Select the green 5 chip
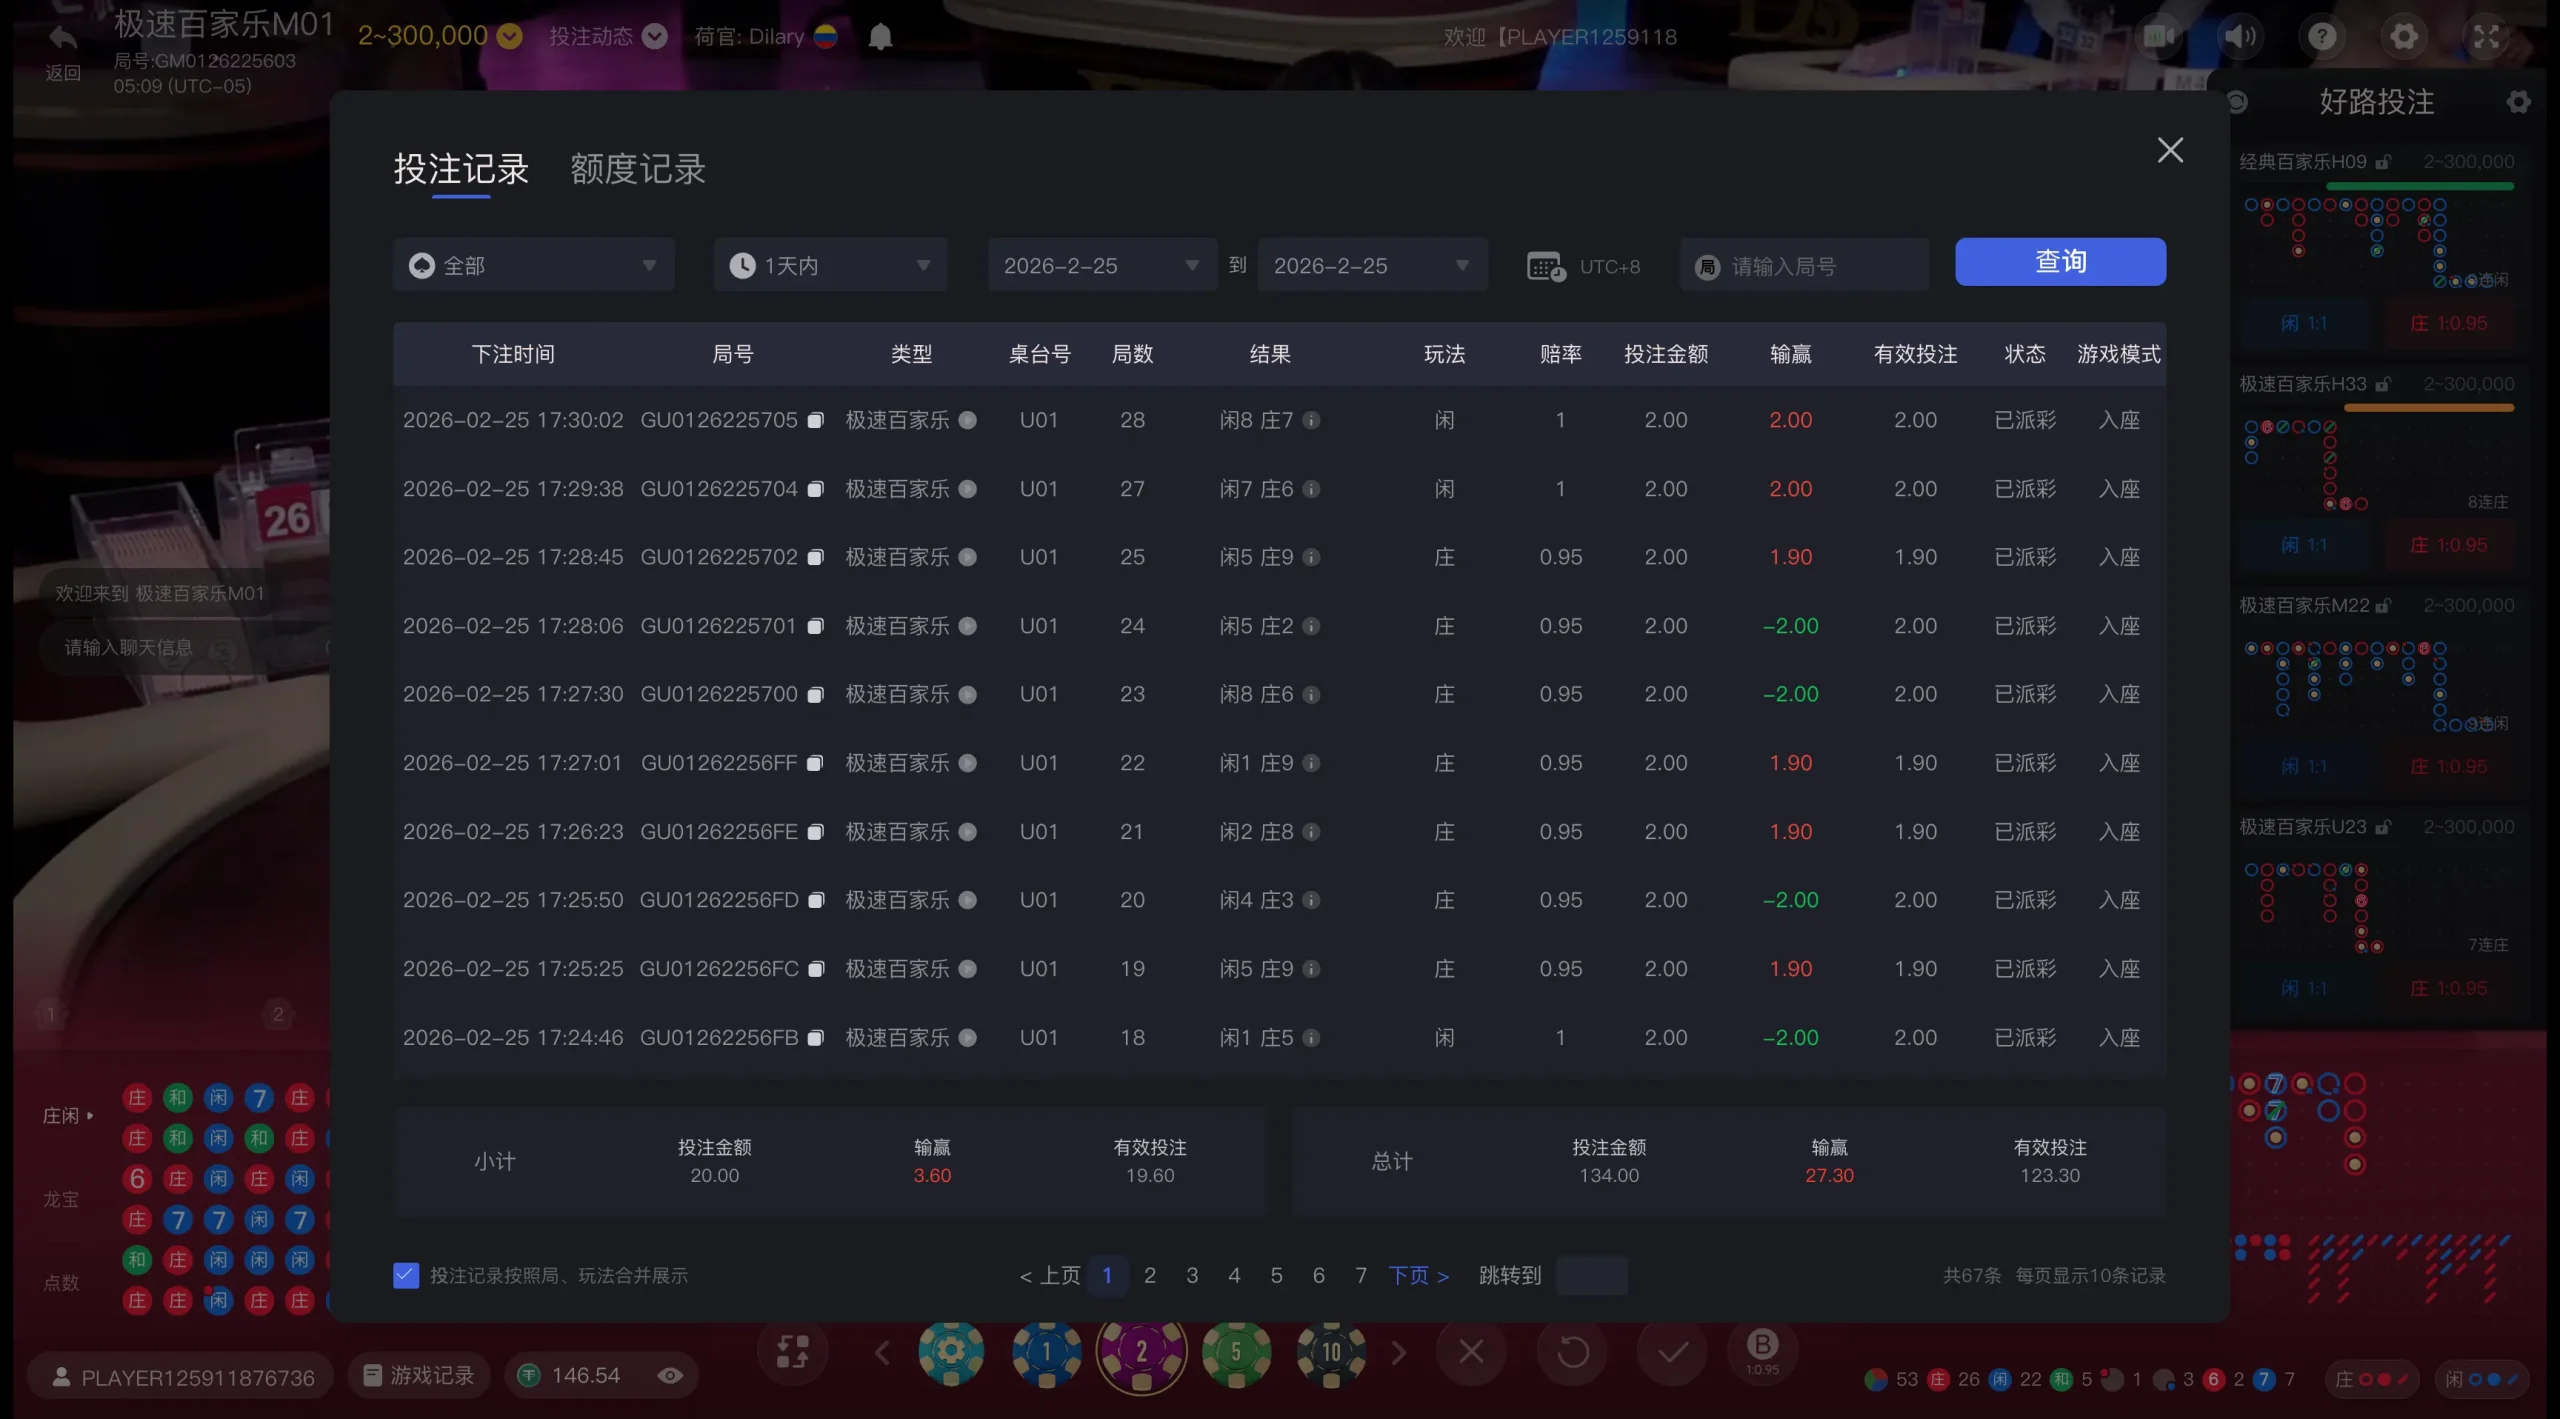 (1236, 1352)
